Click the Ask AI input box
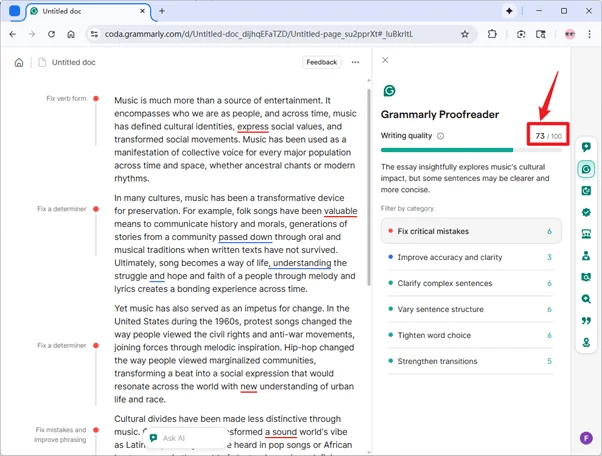602x456 pixels. (184, 438)
